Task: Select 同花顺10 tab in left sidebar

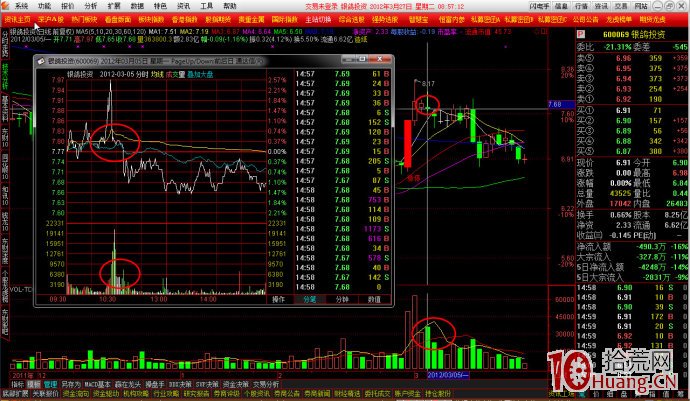Action: pos(5,166)
